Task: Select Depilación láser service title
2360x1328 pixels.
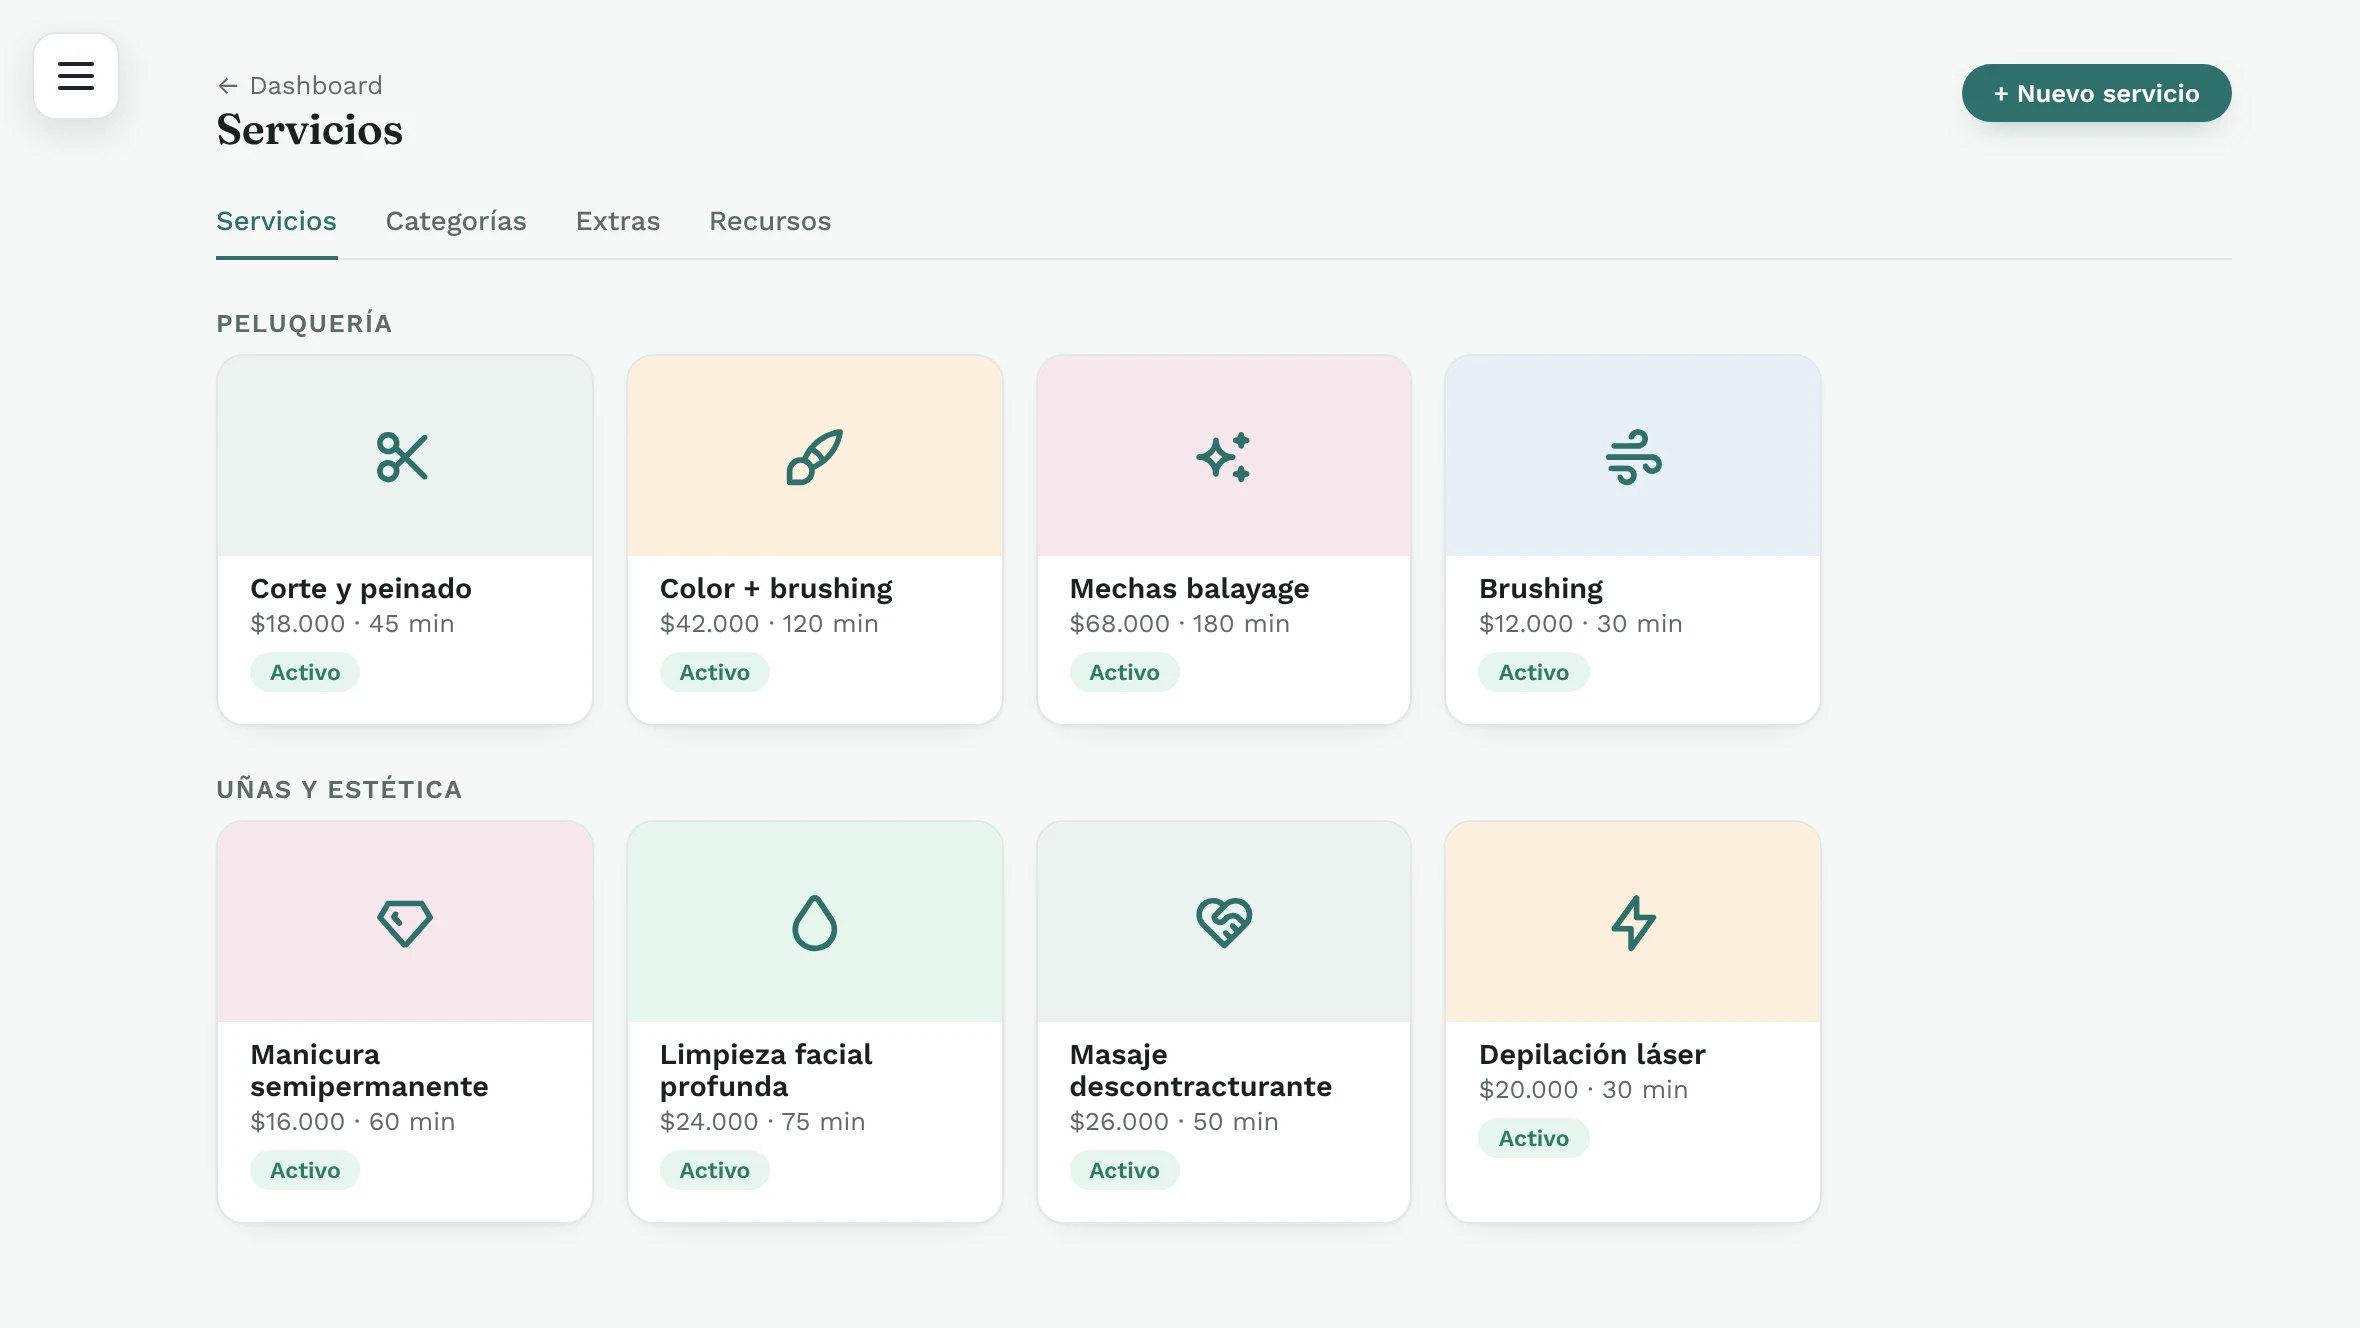Action: click(x=1592, y=1054)
